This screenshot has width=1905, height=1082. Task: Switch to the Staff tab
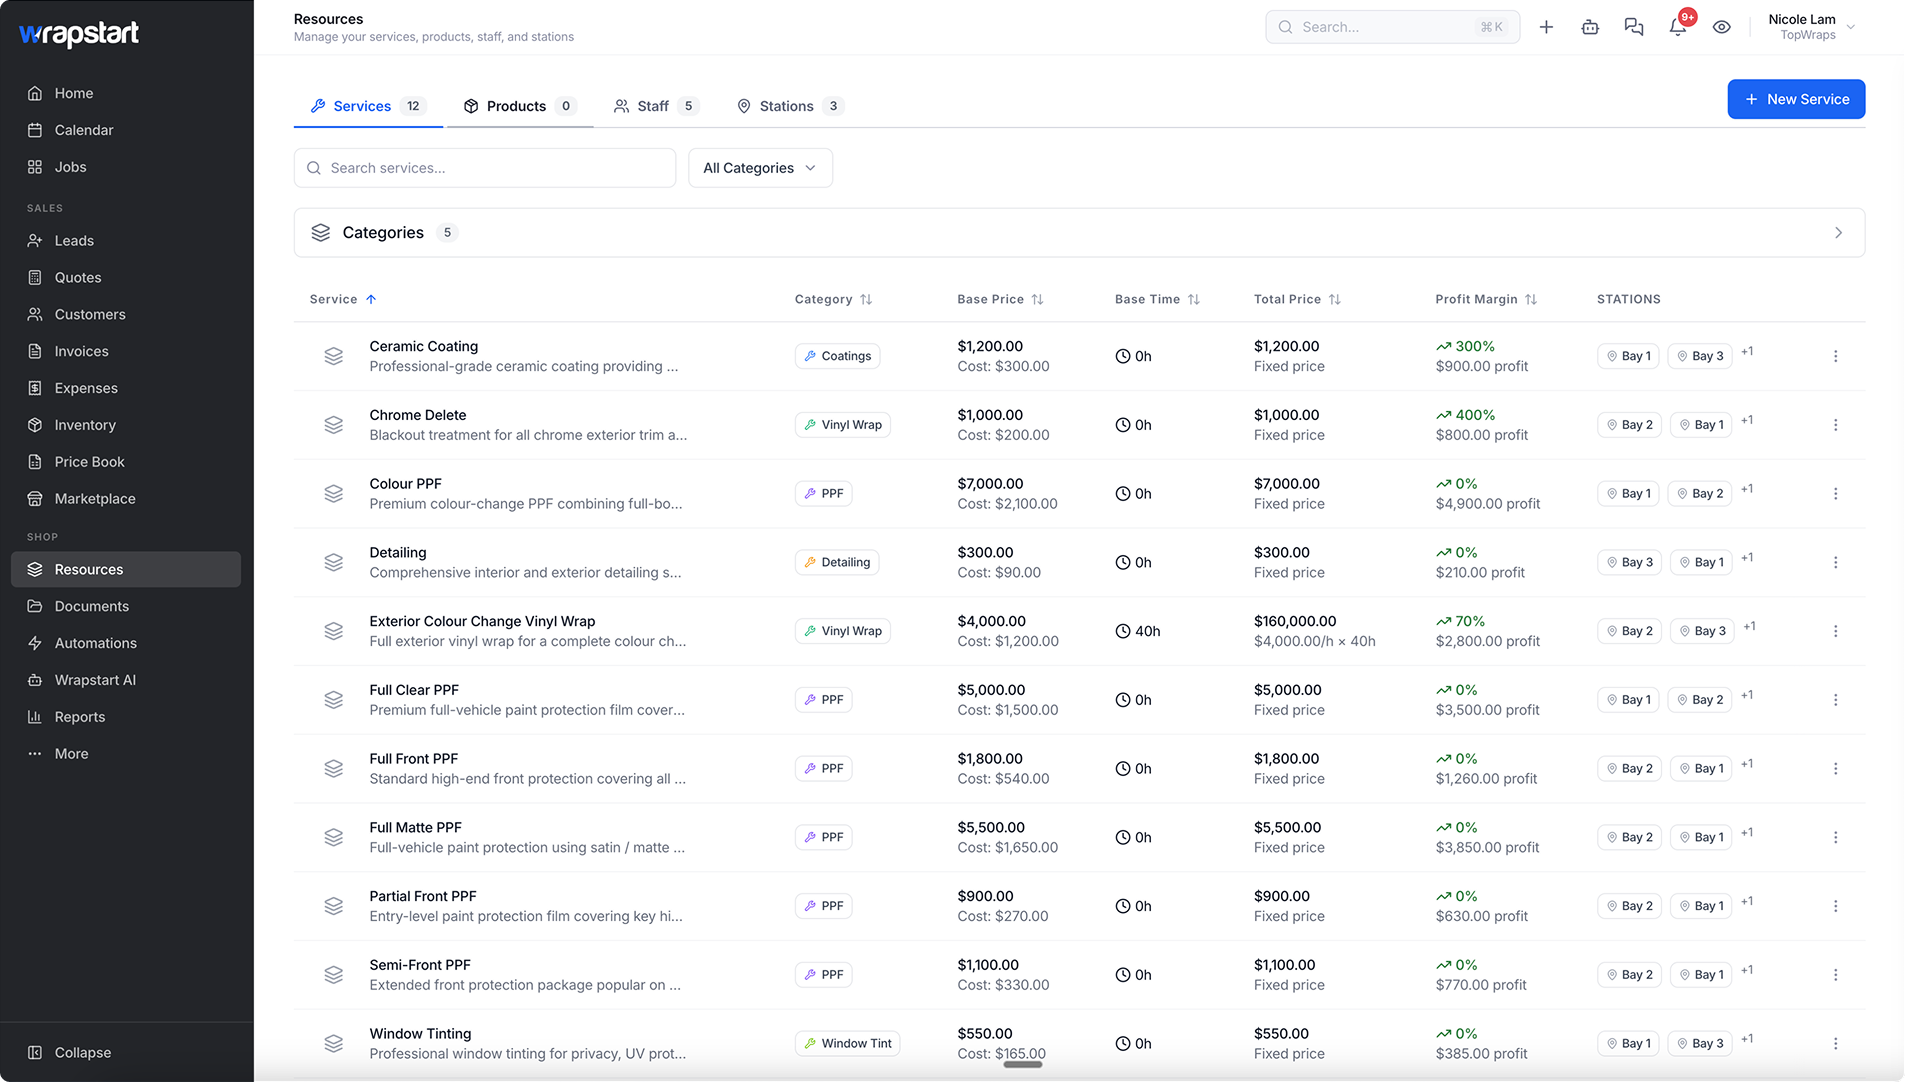656,106
